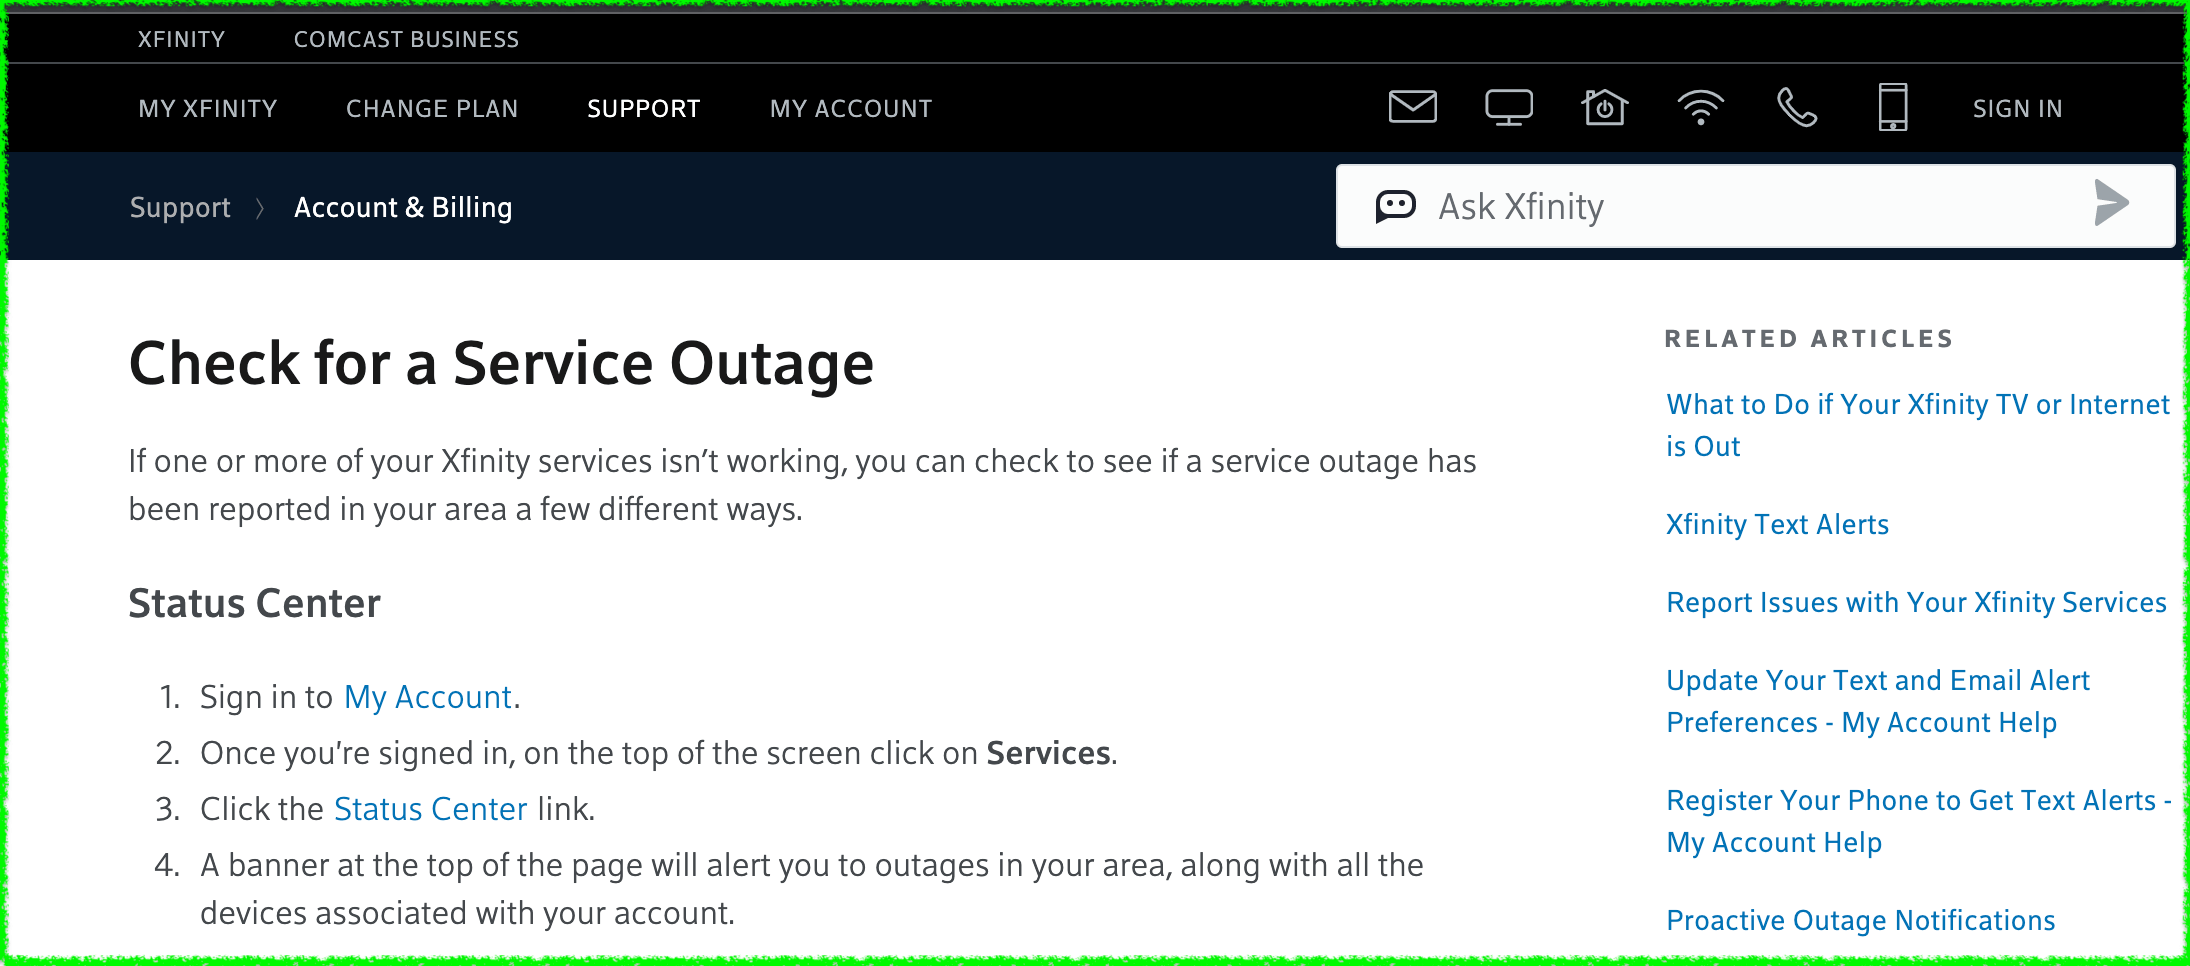
Task: Open the Proactive Outage Notifications article
Action: (1860, 920)
